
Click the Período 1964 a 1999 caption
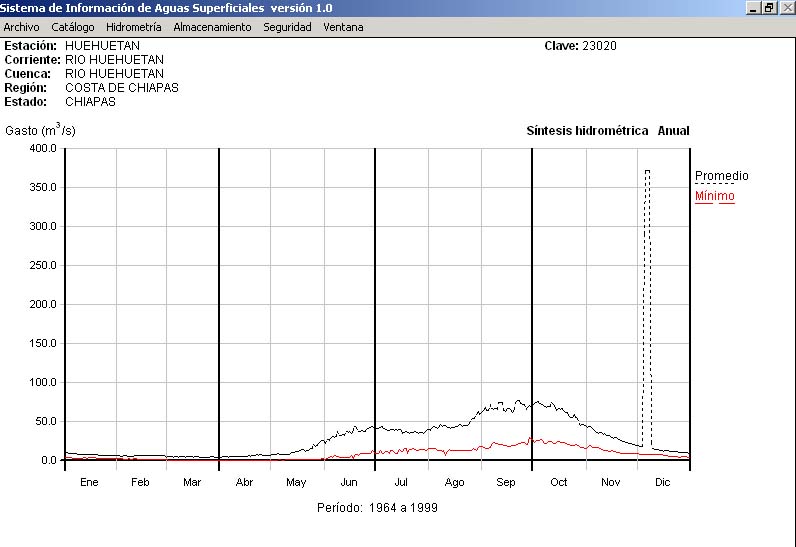point(377,508)
